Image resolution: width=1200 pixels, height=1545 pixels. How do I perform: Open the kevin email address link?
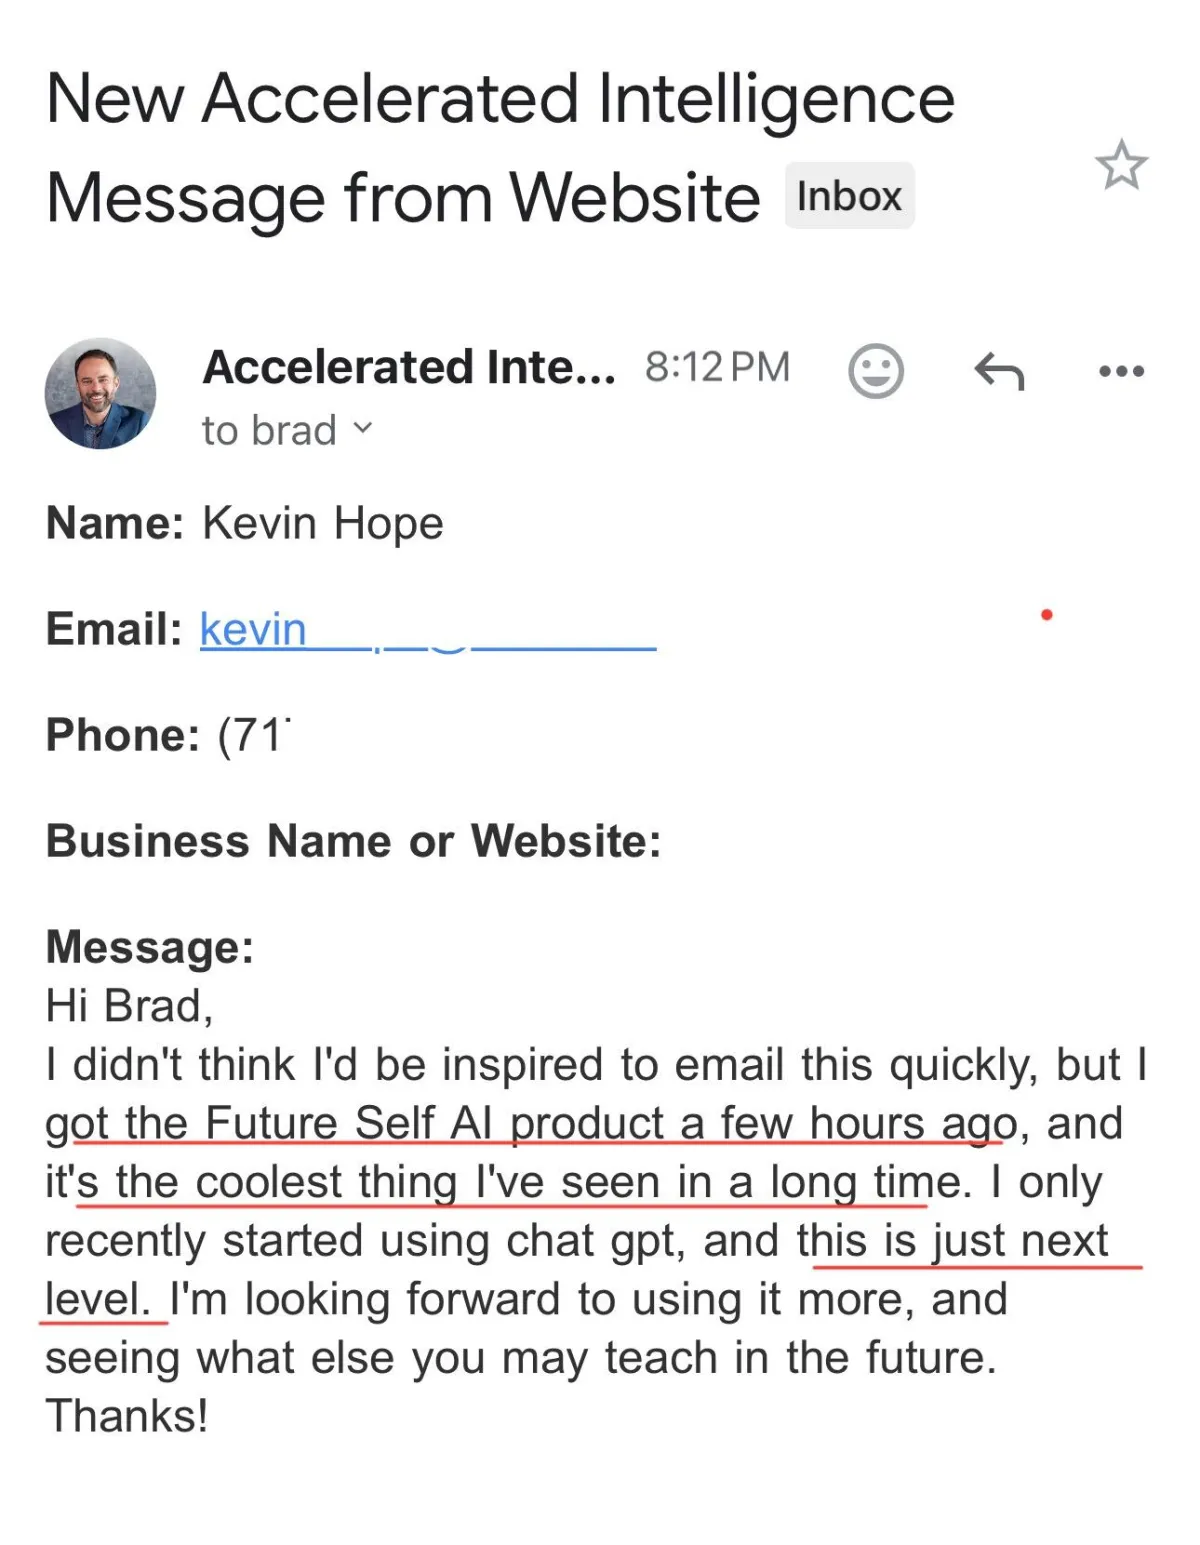[428, 629]
